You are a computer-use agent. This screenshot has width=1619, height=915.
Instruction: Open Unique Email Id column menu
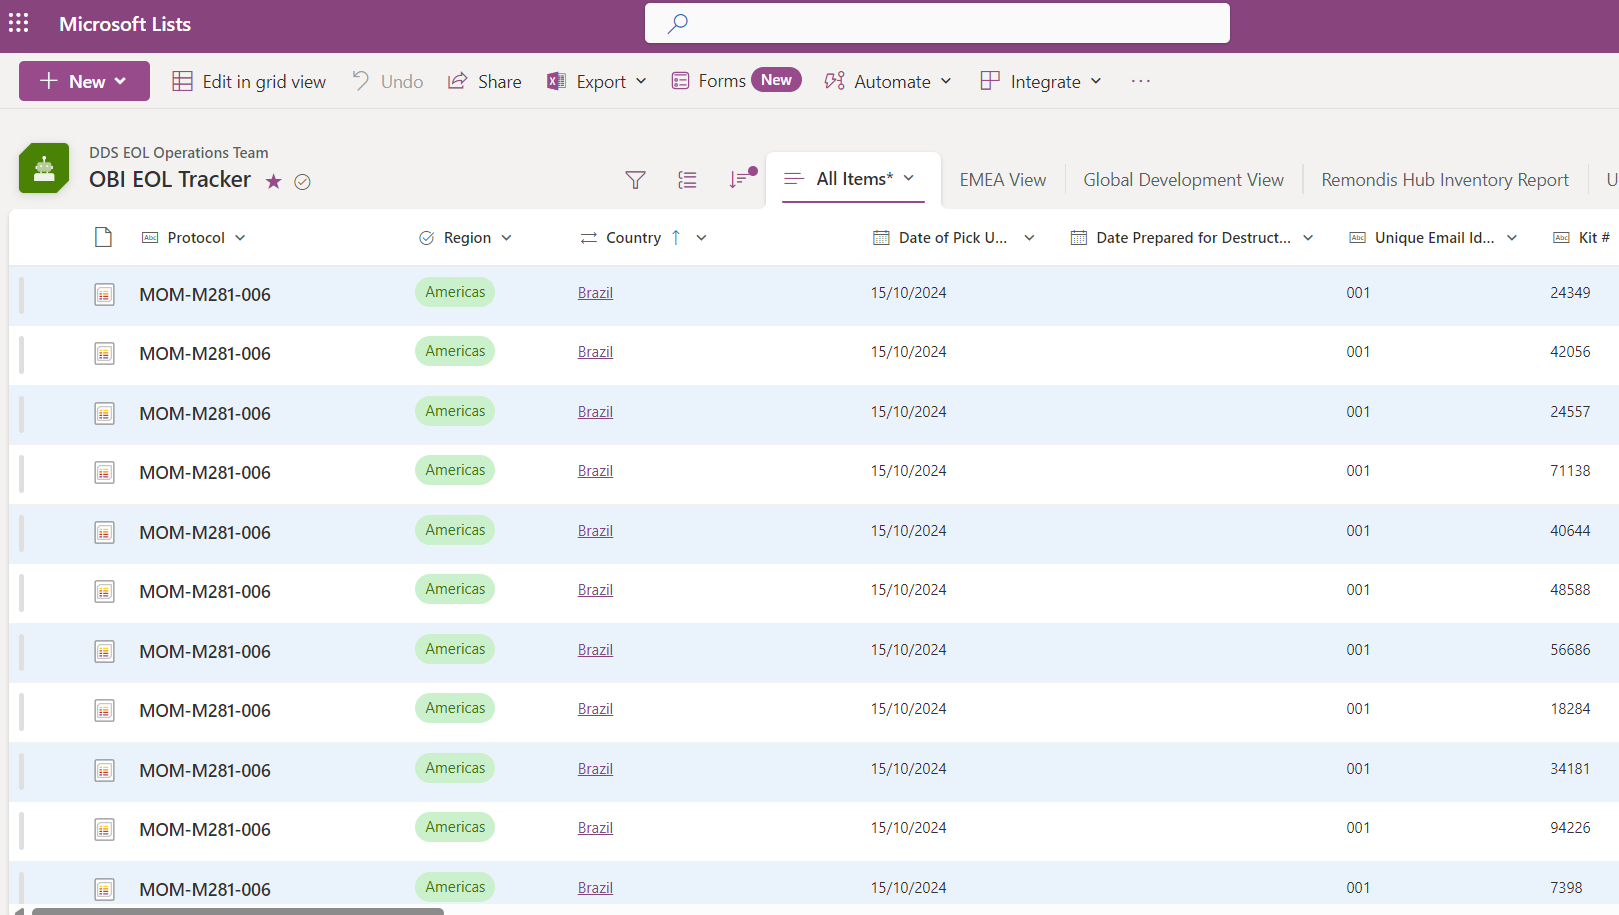point(1512,238)
